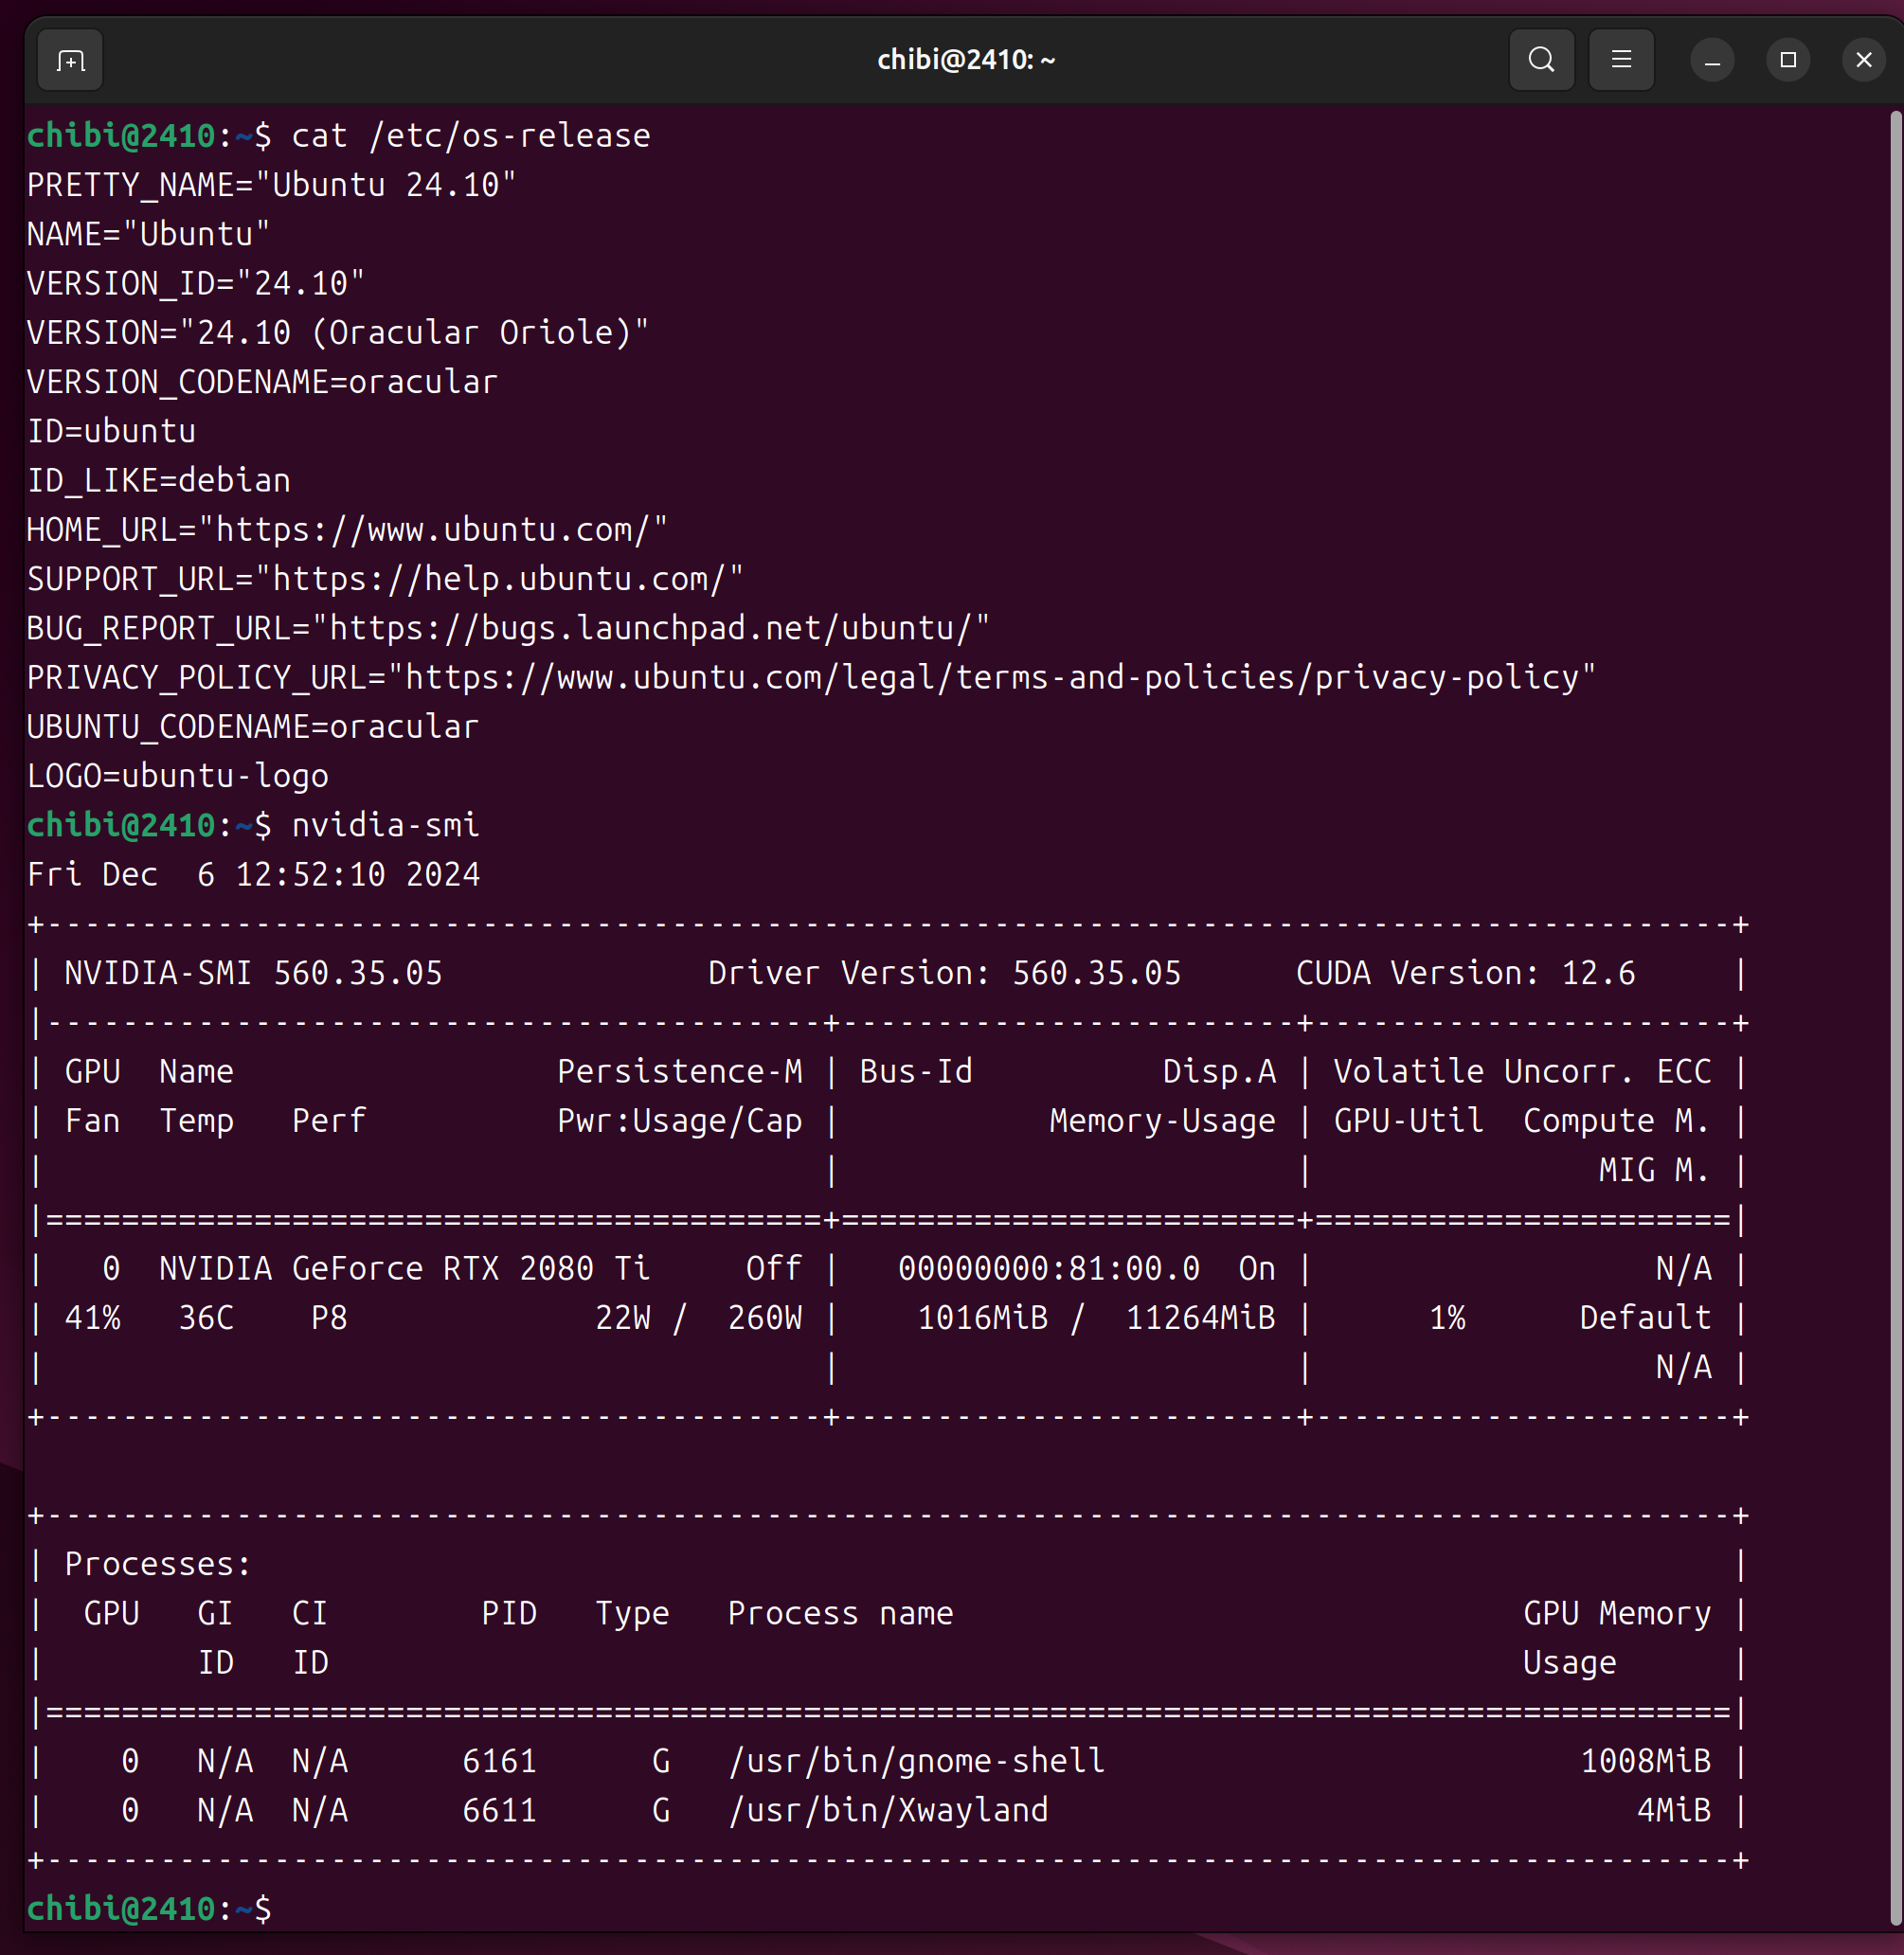1904x1955 pixels.
Task: Click the title bar text chibi@2410
Action: [965, 60]
